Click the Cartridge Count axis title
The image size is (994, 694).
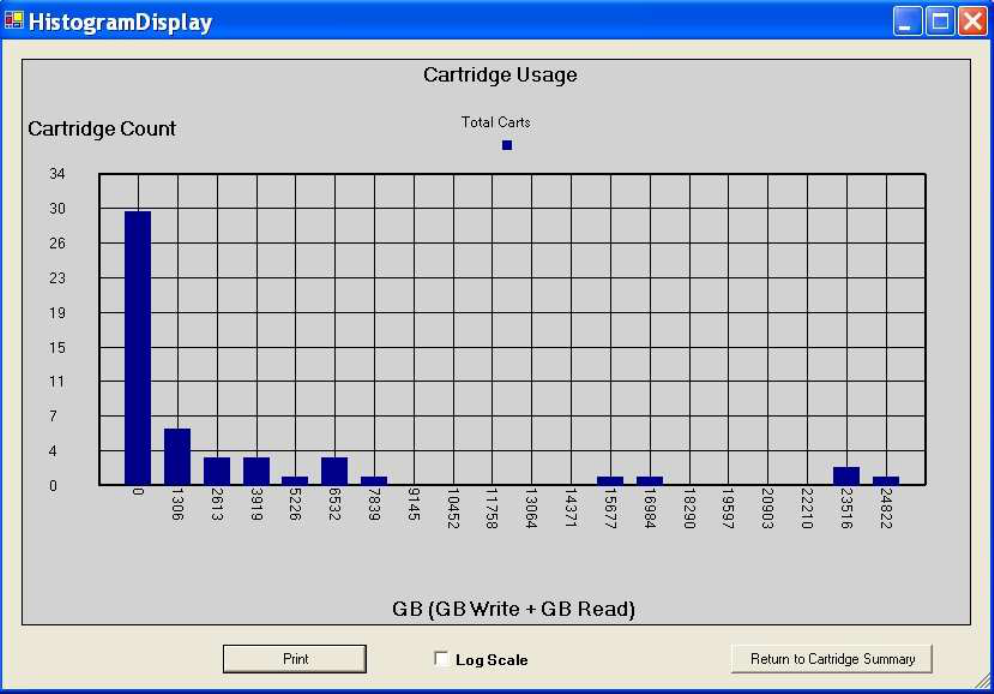[x=102, y=129]
